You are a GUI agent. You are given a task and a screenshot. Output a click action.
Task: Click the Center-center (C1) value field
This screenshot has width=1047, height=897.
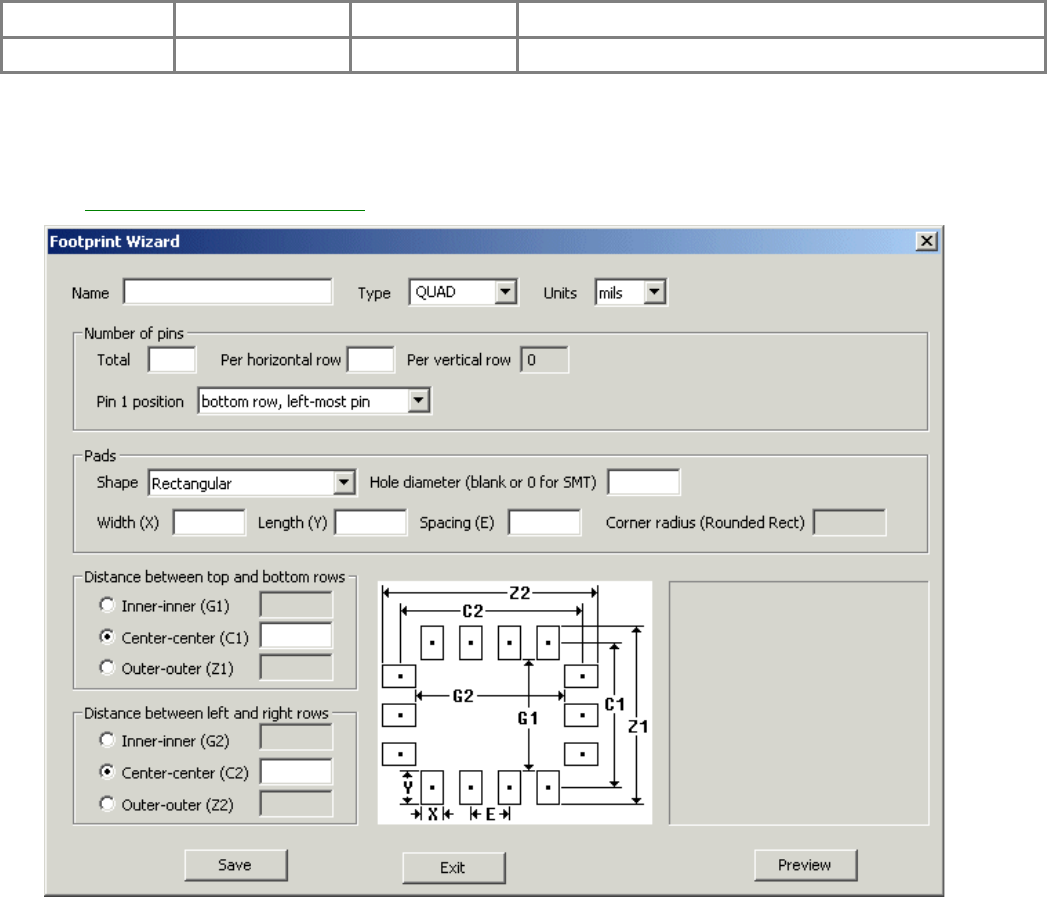point(296,636)
